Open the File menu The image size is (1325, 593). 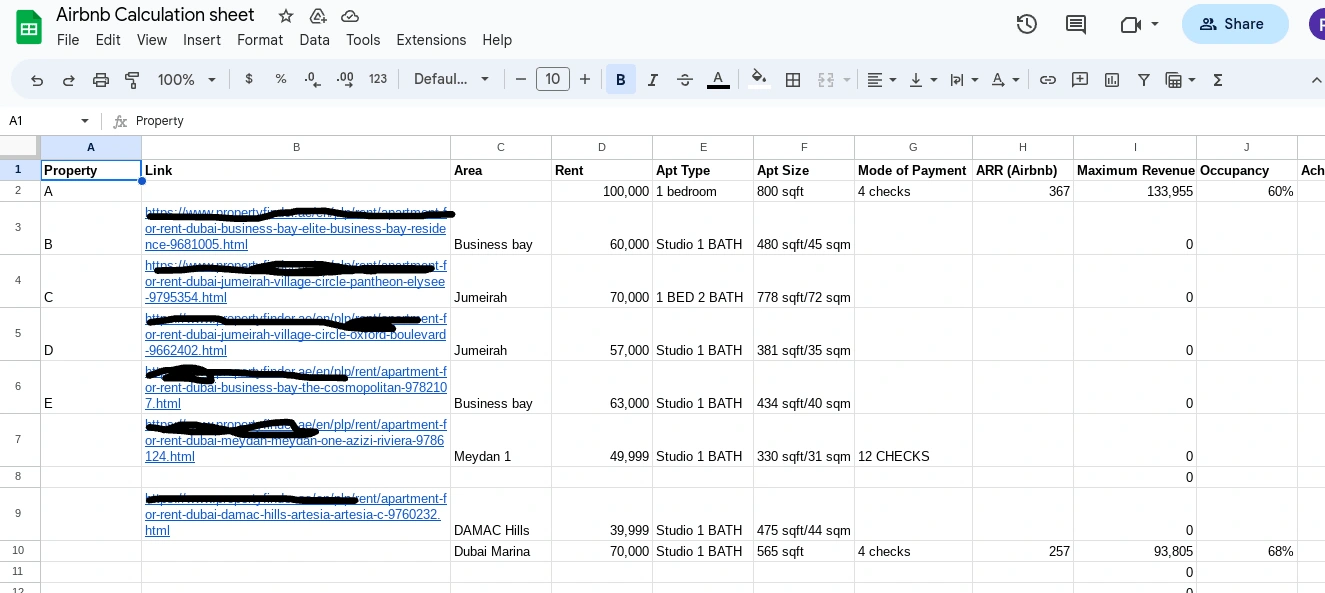[x=68, y=40]
